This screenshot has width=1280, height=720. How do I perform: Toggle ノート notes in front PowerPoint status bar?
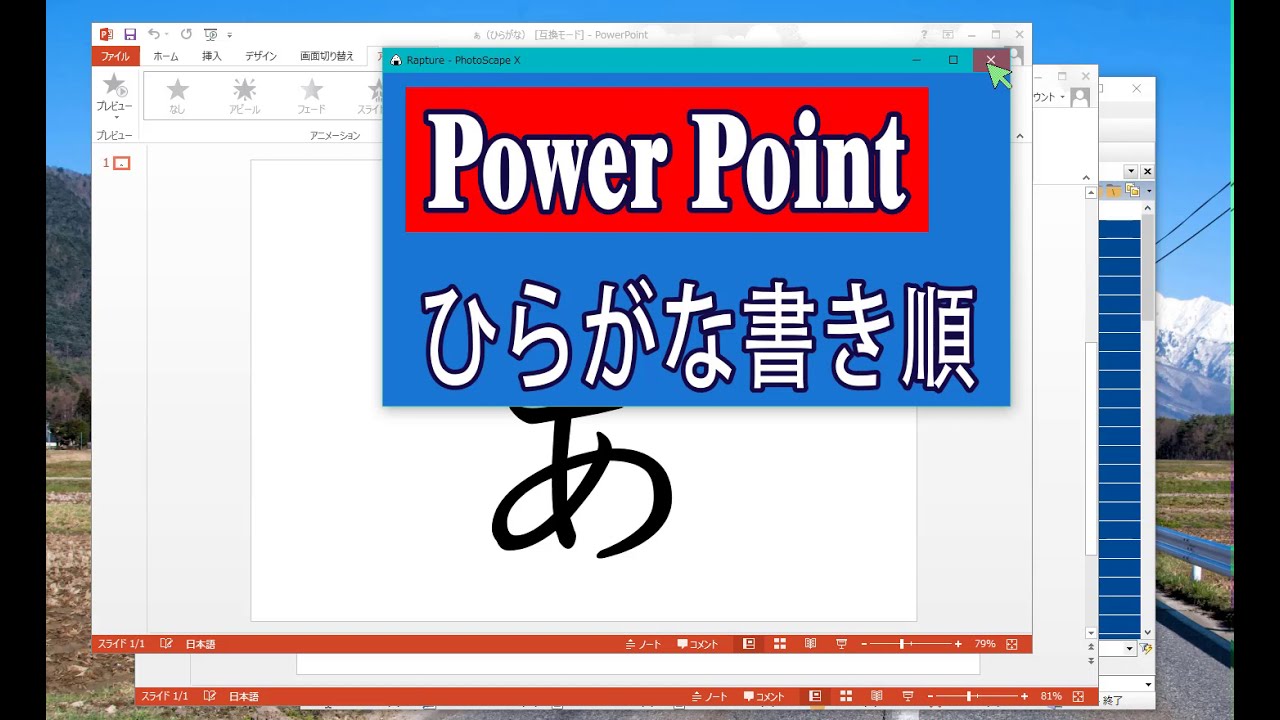coord(643,644)
